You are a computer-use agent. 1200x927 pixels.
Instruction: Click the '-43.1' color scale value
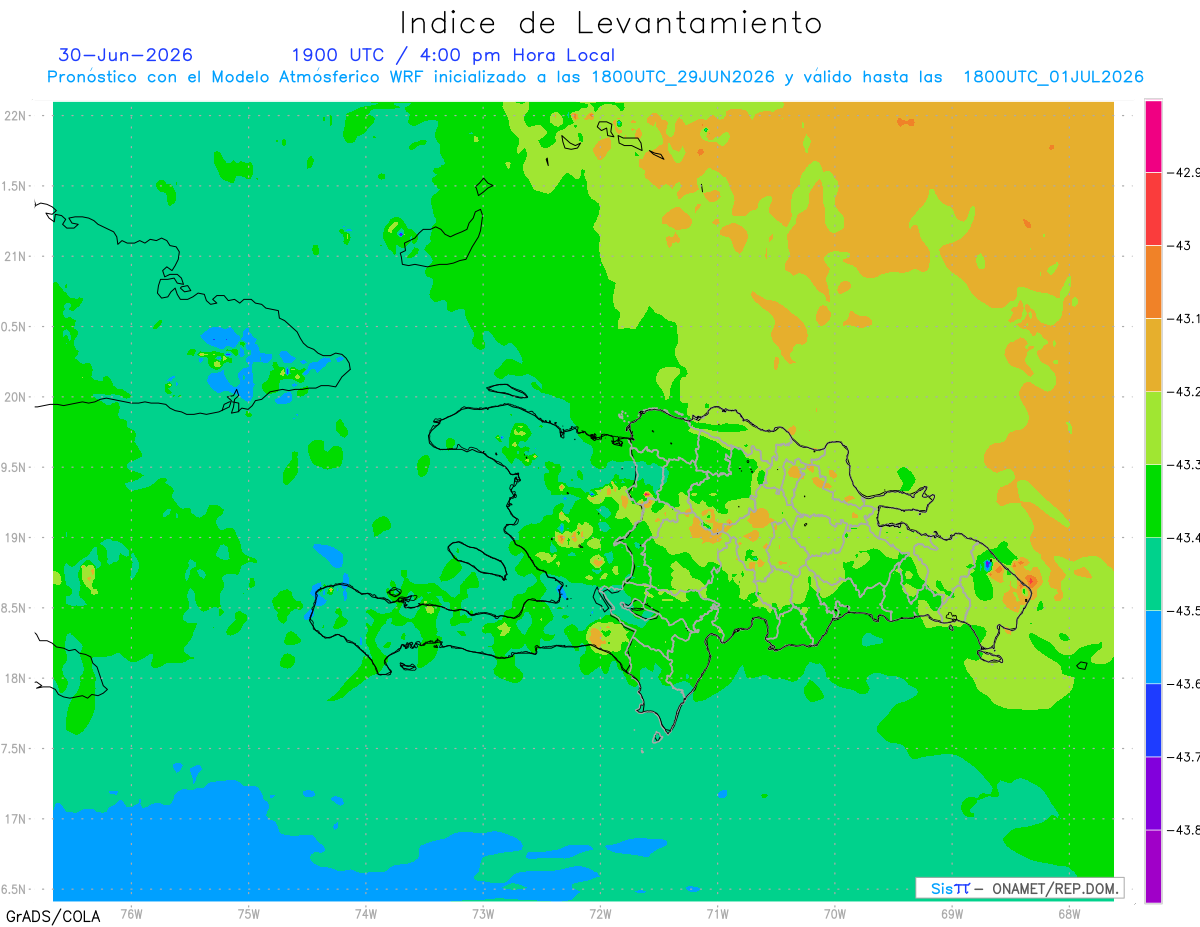1184,319
